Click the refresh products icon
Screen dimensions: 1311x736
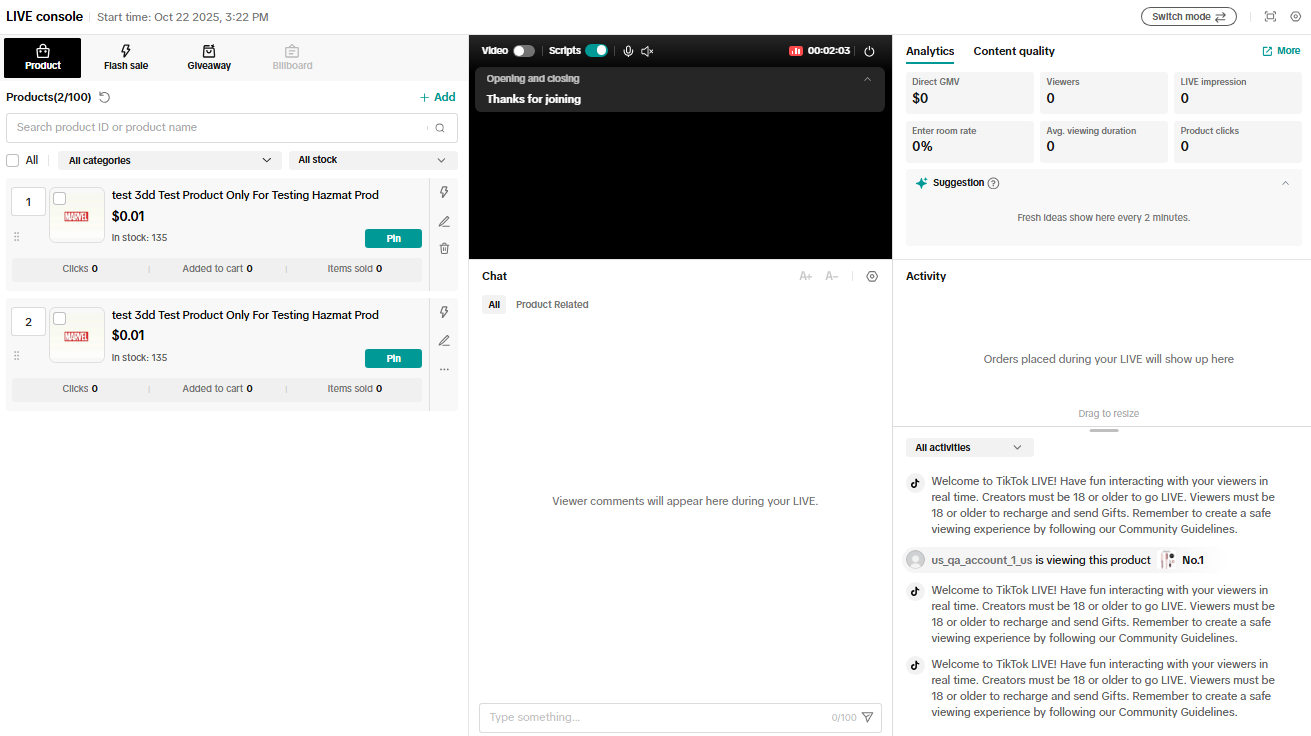point(105,97)
